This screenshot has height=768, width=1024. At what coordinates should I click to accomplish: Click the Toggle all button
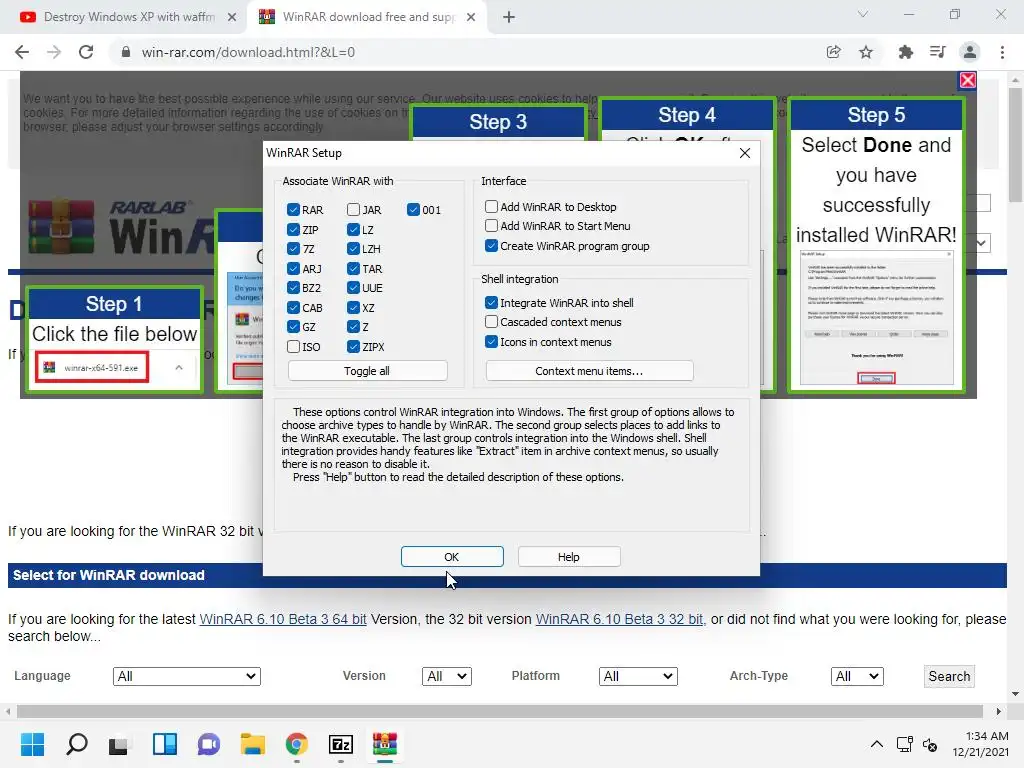(367, 371)
